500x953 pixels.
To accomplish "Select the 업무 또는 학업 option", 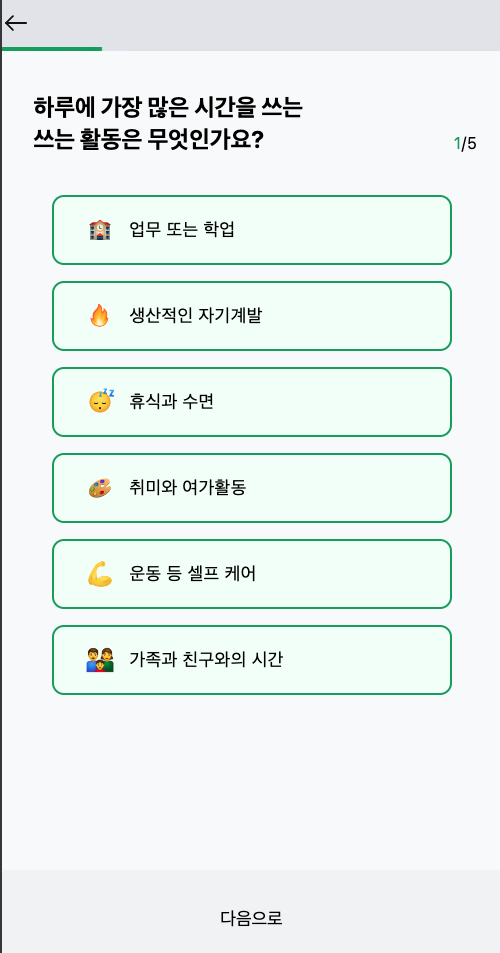I will tap(252, 230).
